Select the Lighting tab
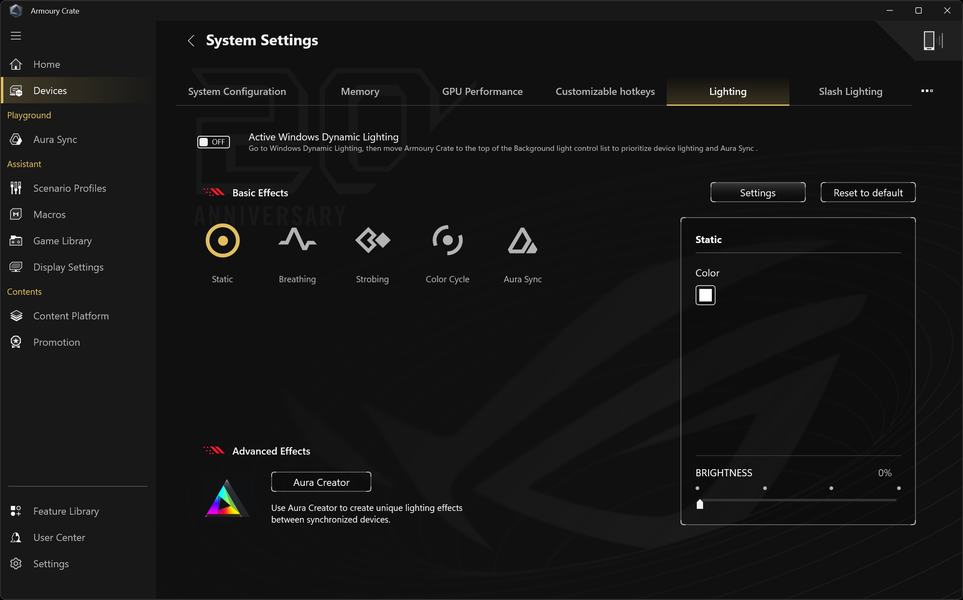This screenshot has height=600, width=963. click(728, 92)
